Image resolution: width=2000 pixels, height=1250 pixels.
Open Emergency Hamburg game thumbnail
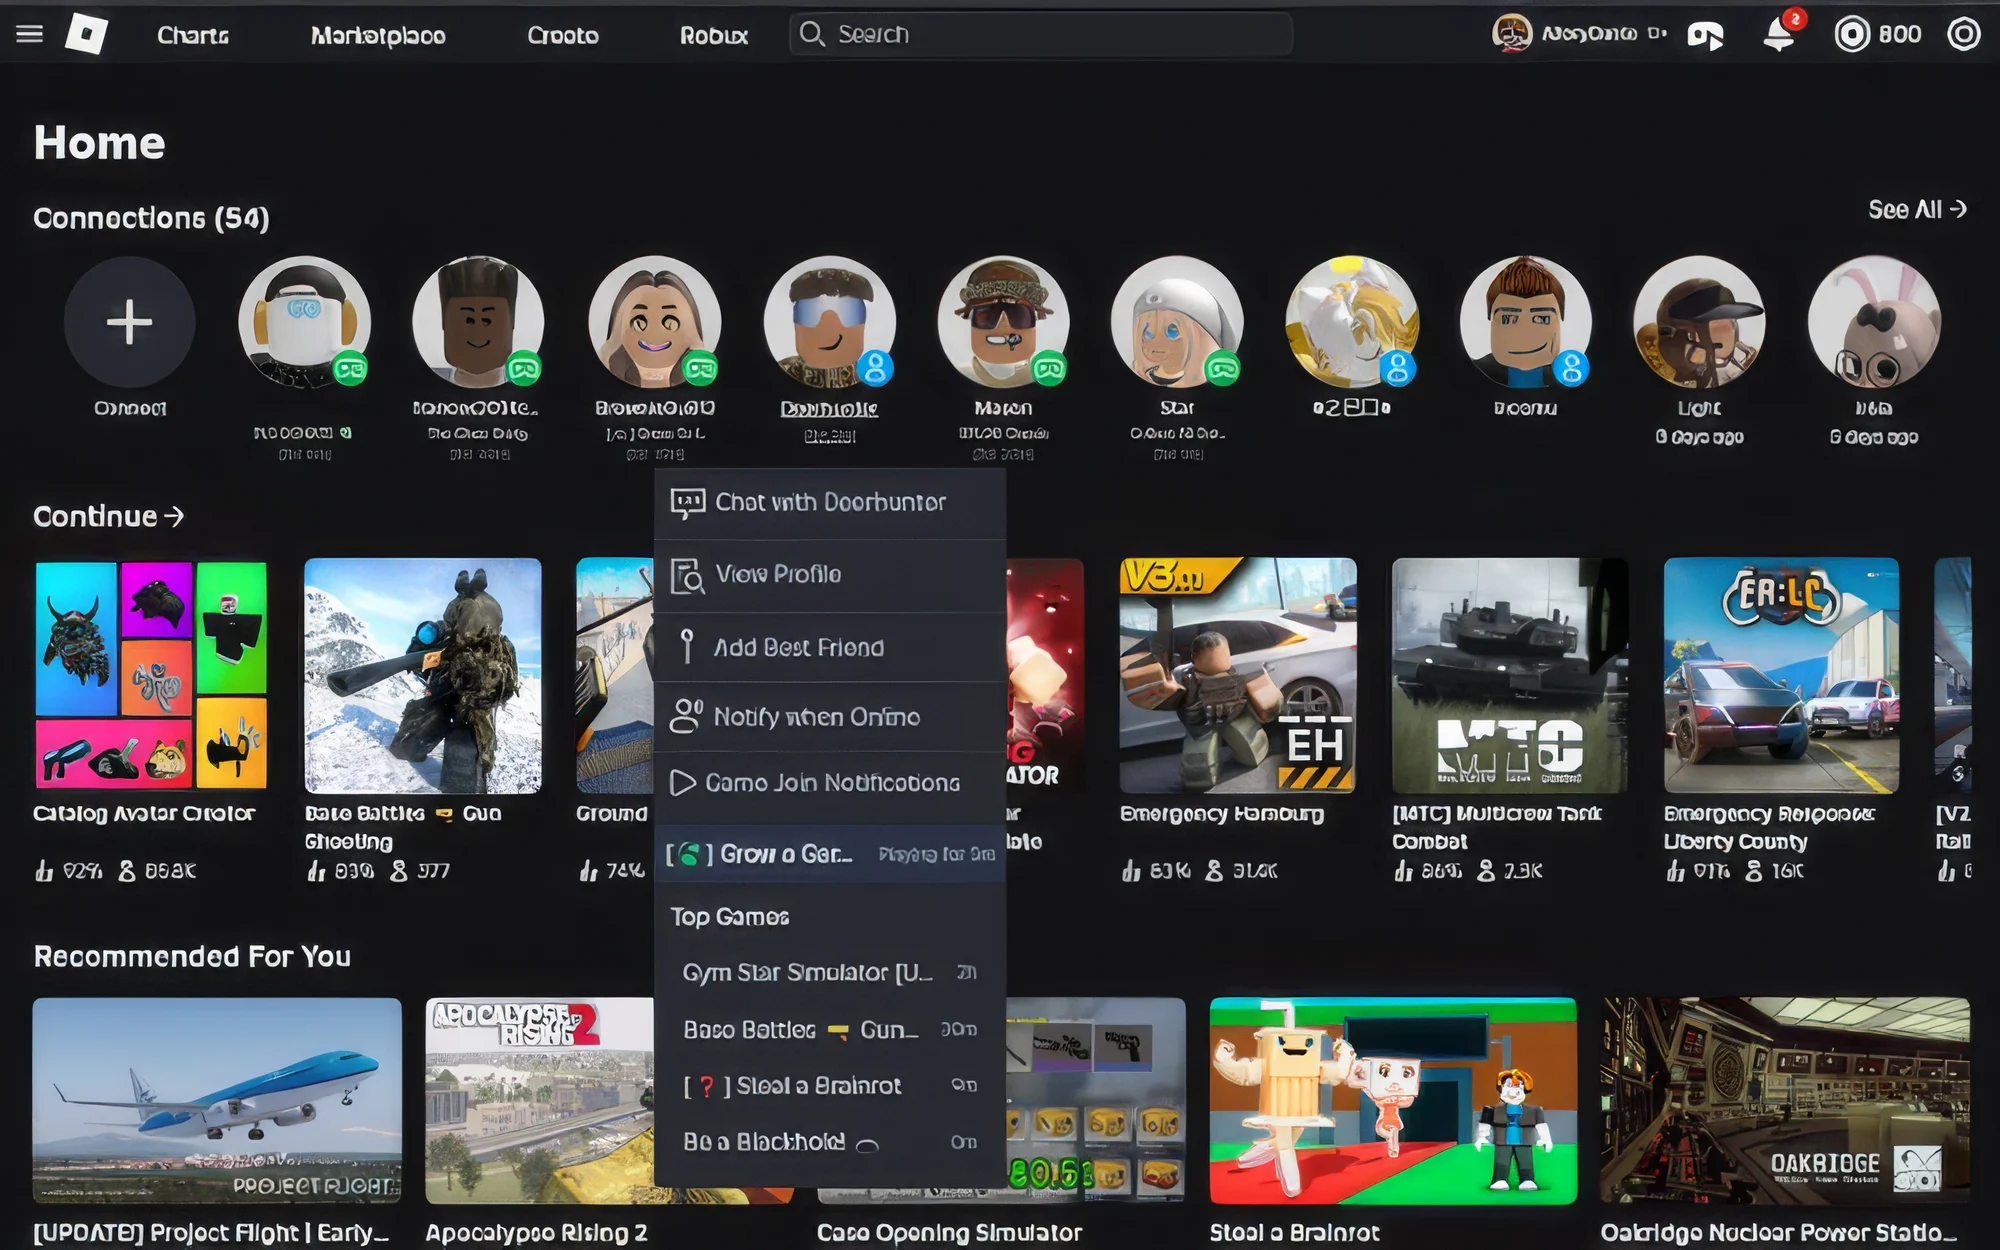click(1238, 676)
